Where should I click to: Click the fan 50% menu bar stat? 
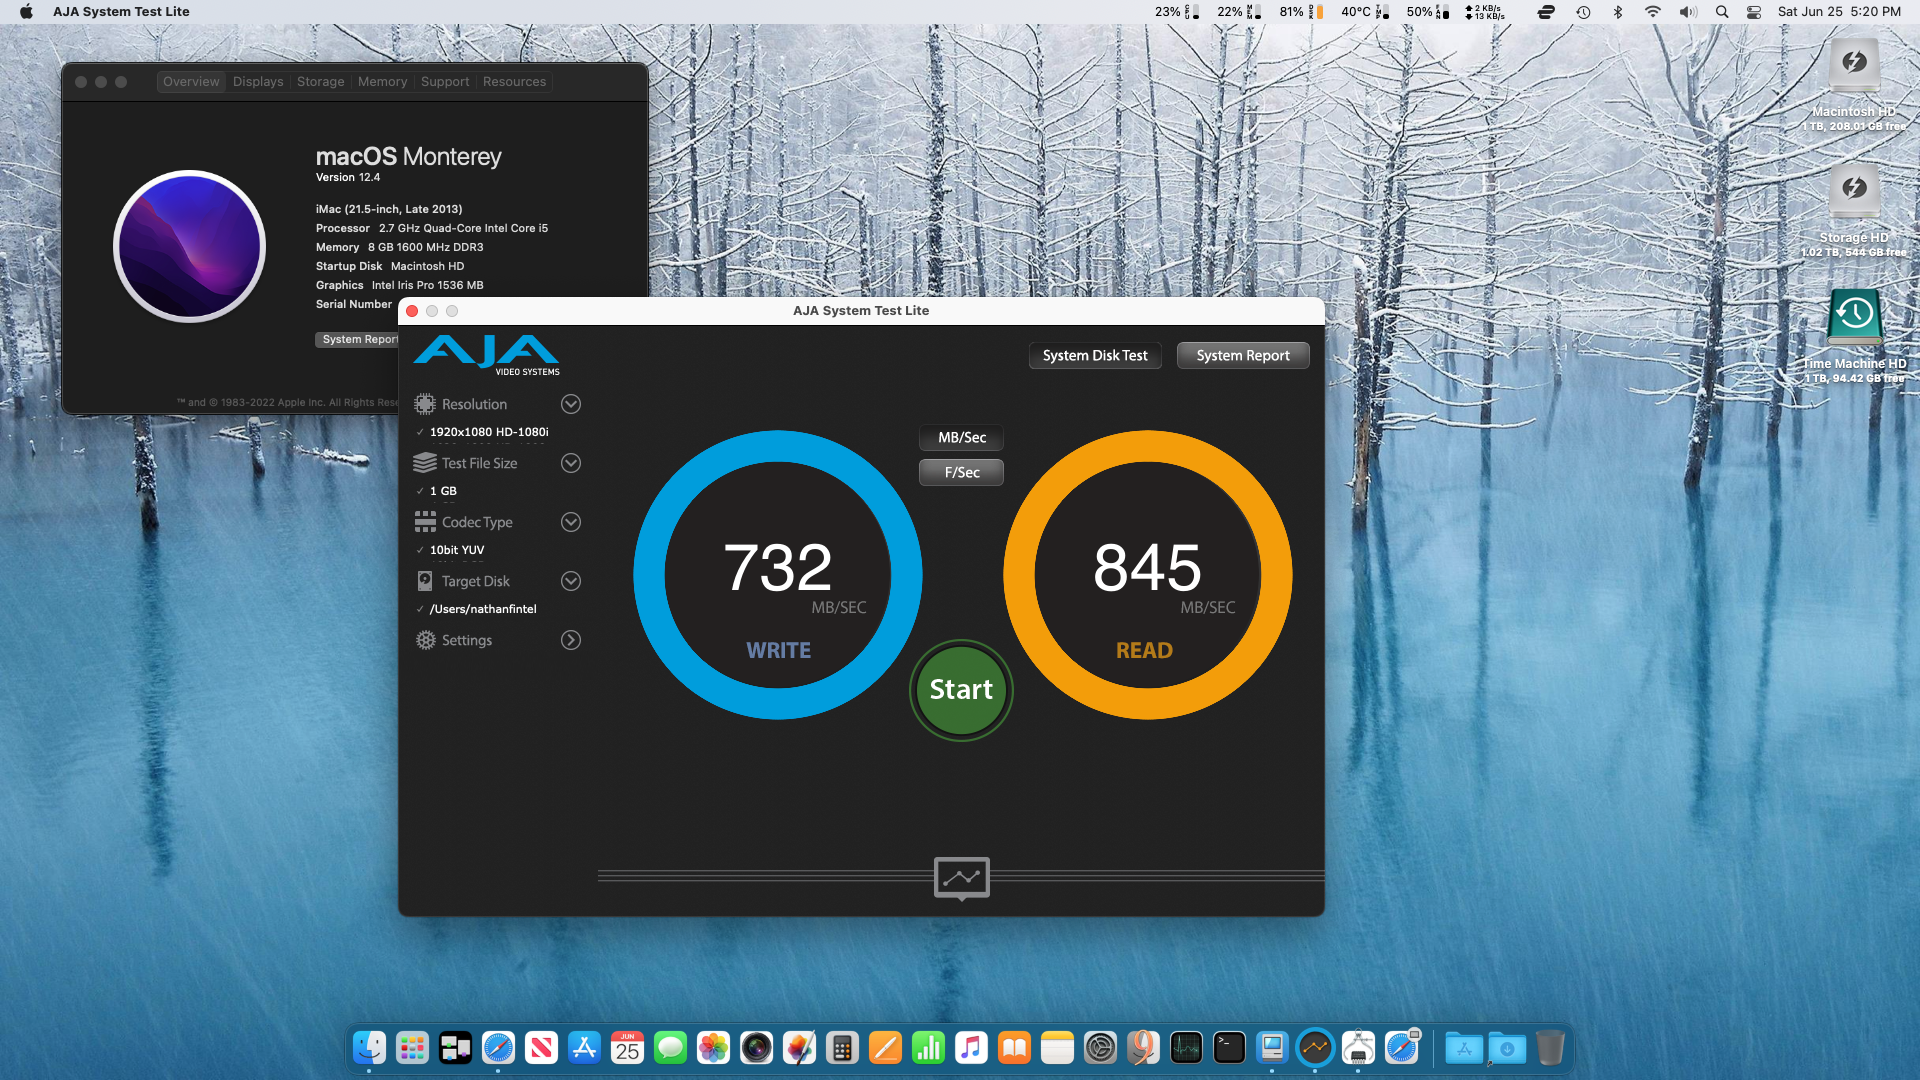(x=1428, y=12)
